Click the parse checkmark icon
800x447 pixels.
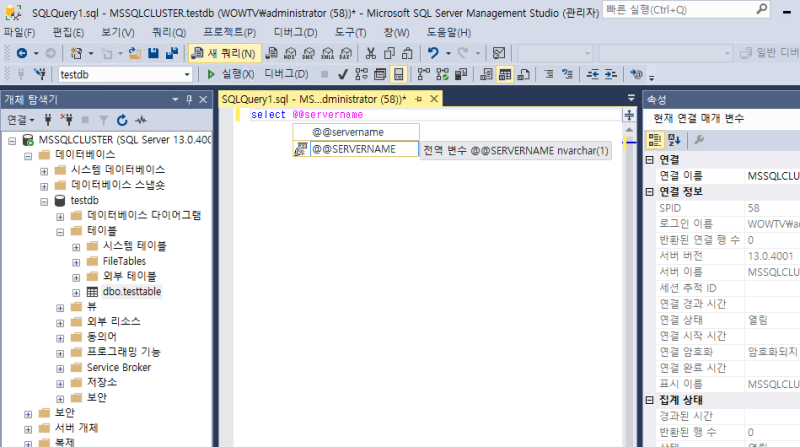[x=343, y=74]
